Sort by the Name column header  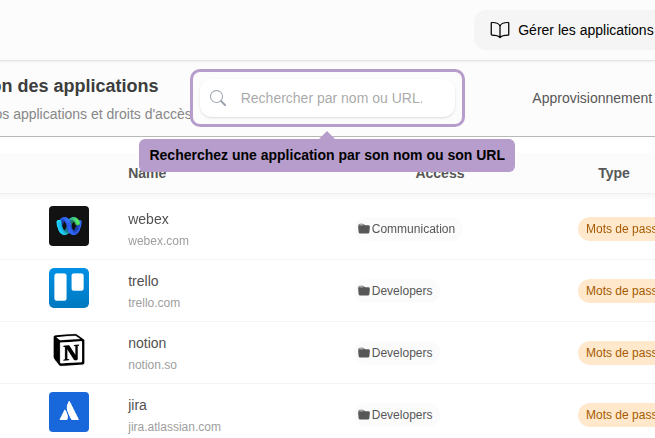147,173
